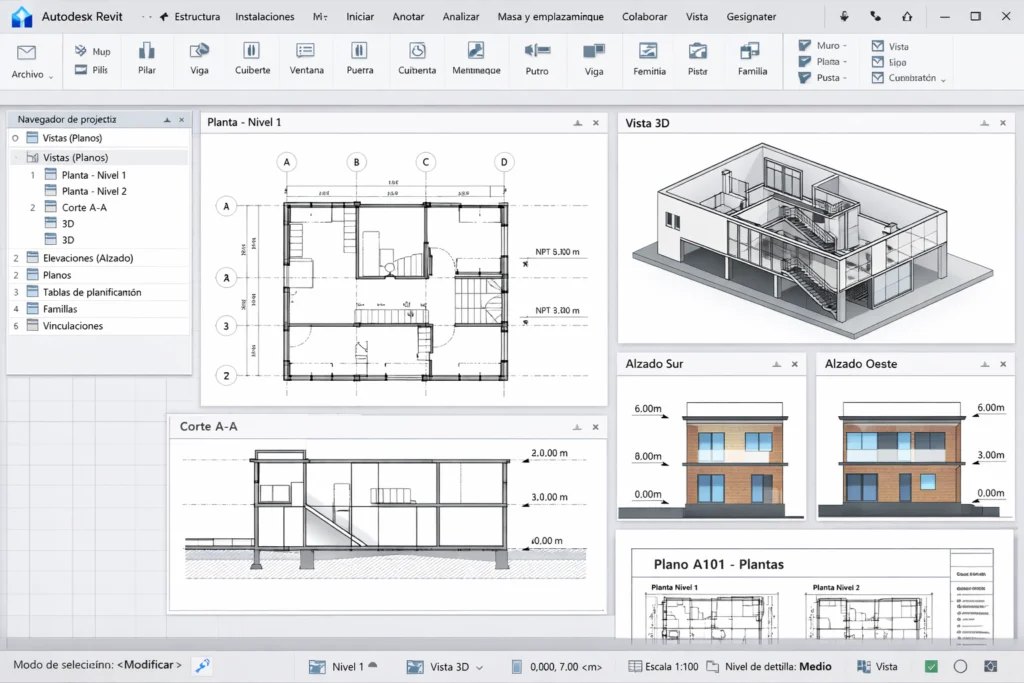Enable the green checkmark toggle in the status bar
Screen dimensions: 1024x683
tap(931, 666)
